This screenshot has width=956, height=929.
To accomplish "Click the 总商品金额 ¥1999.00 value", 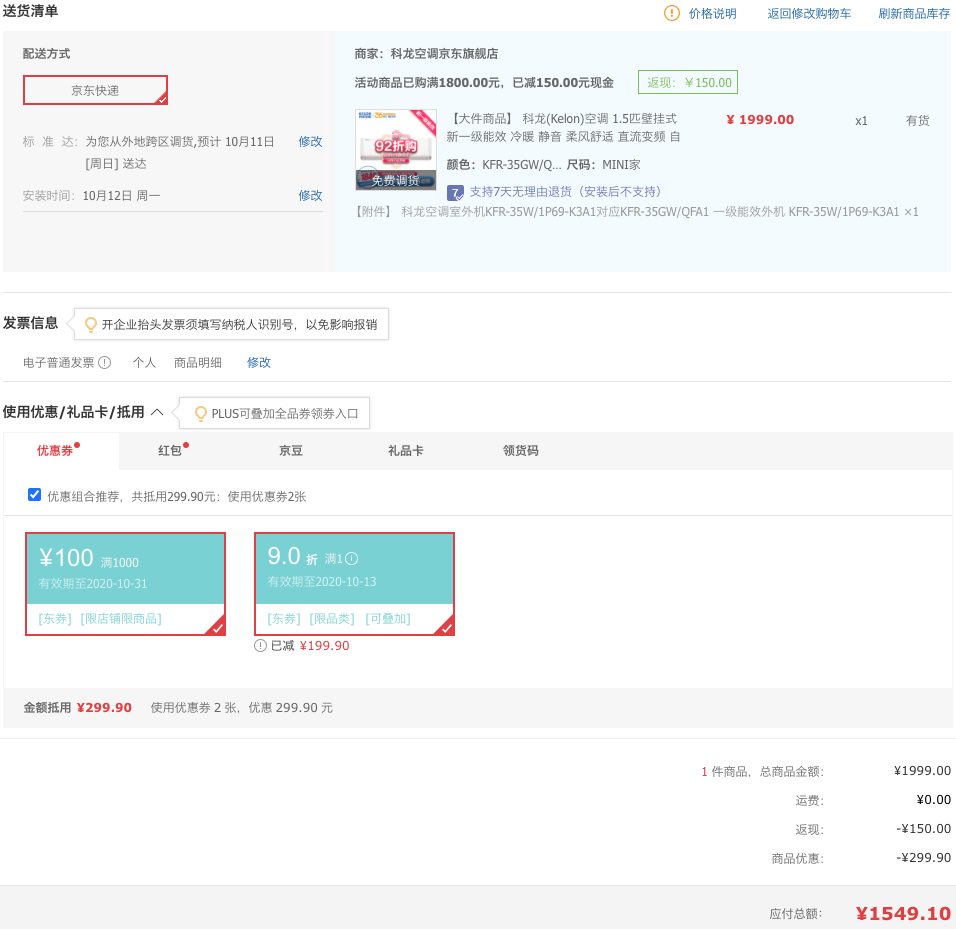I will tap(922, 771).
